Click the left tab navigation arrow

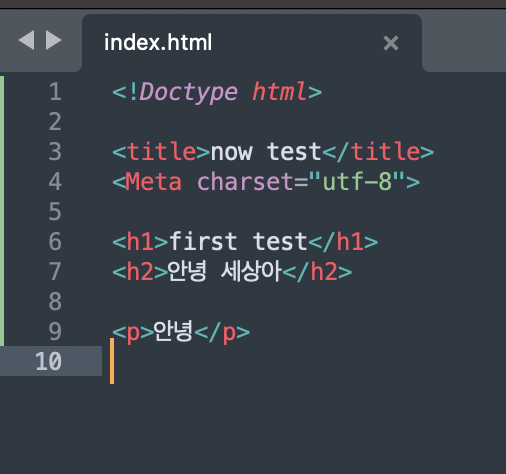pos(26,40)
